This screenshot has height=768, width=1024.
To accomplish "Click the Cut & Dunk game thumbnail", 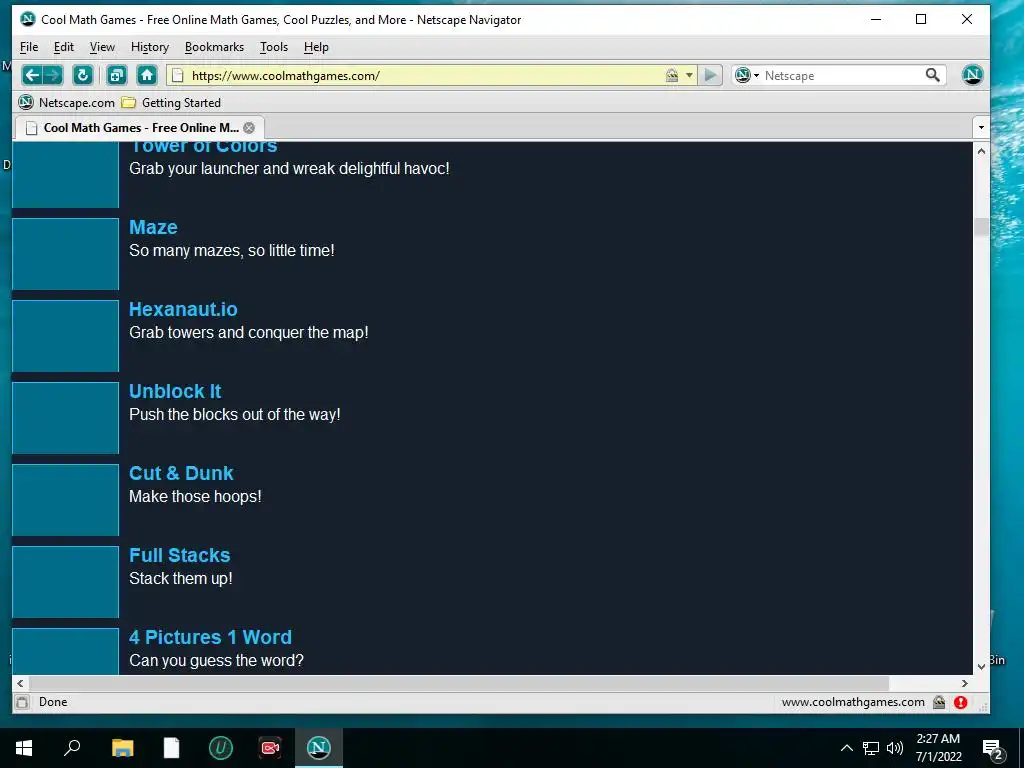I will (x=65, y=500).
